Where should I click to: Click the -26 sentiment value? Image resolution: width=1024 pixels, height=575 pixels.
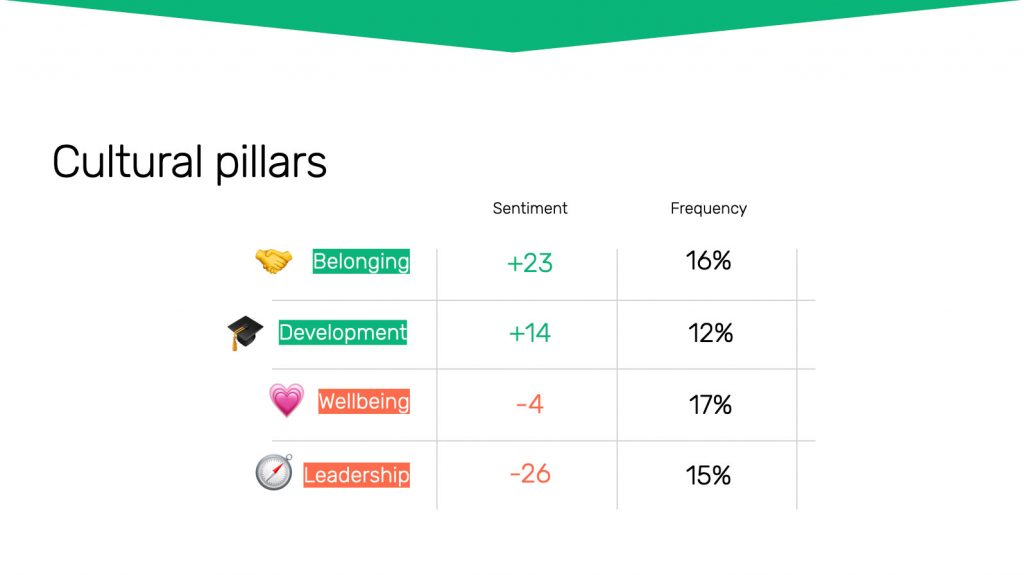click(530, 474)
